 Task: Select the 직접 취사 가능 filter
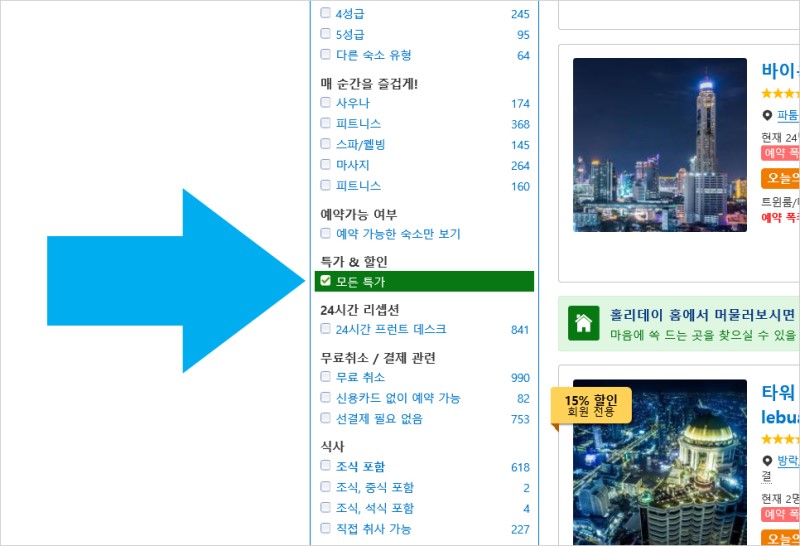(x=373, y=529)
